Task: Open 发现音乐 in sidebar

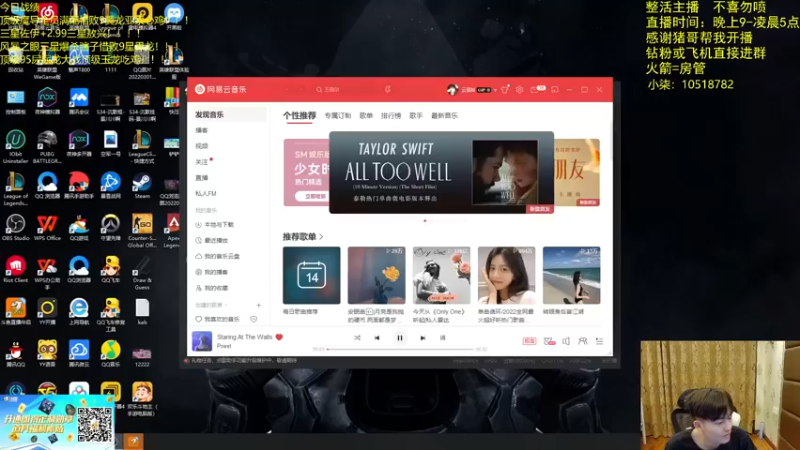Action: [228, 115]
